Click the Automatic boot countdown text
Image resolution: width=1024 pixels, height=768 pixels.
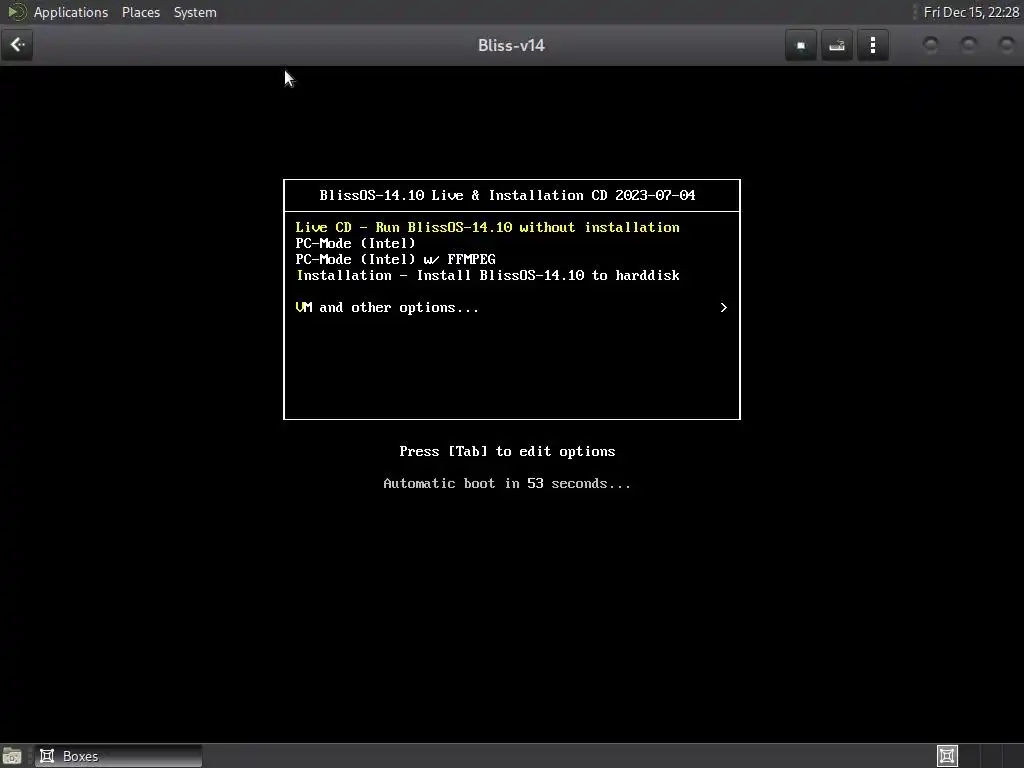[507, 483]
